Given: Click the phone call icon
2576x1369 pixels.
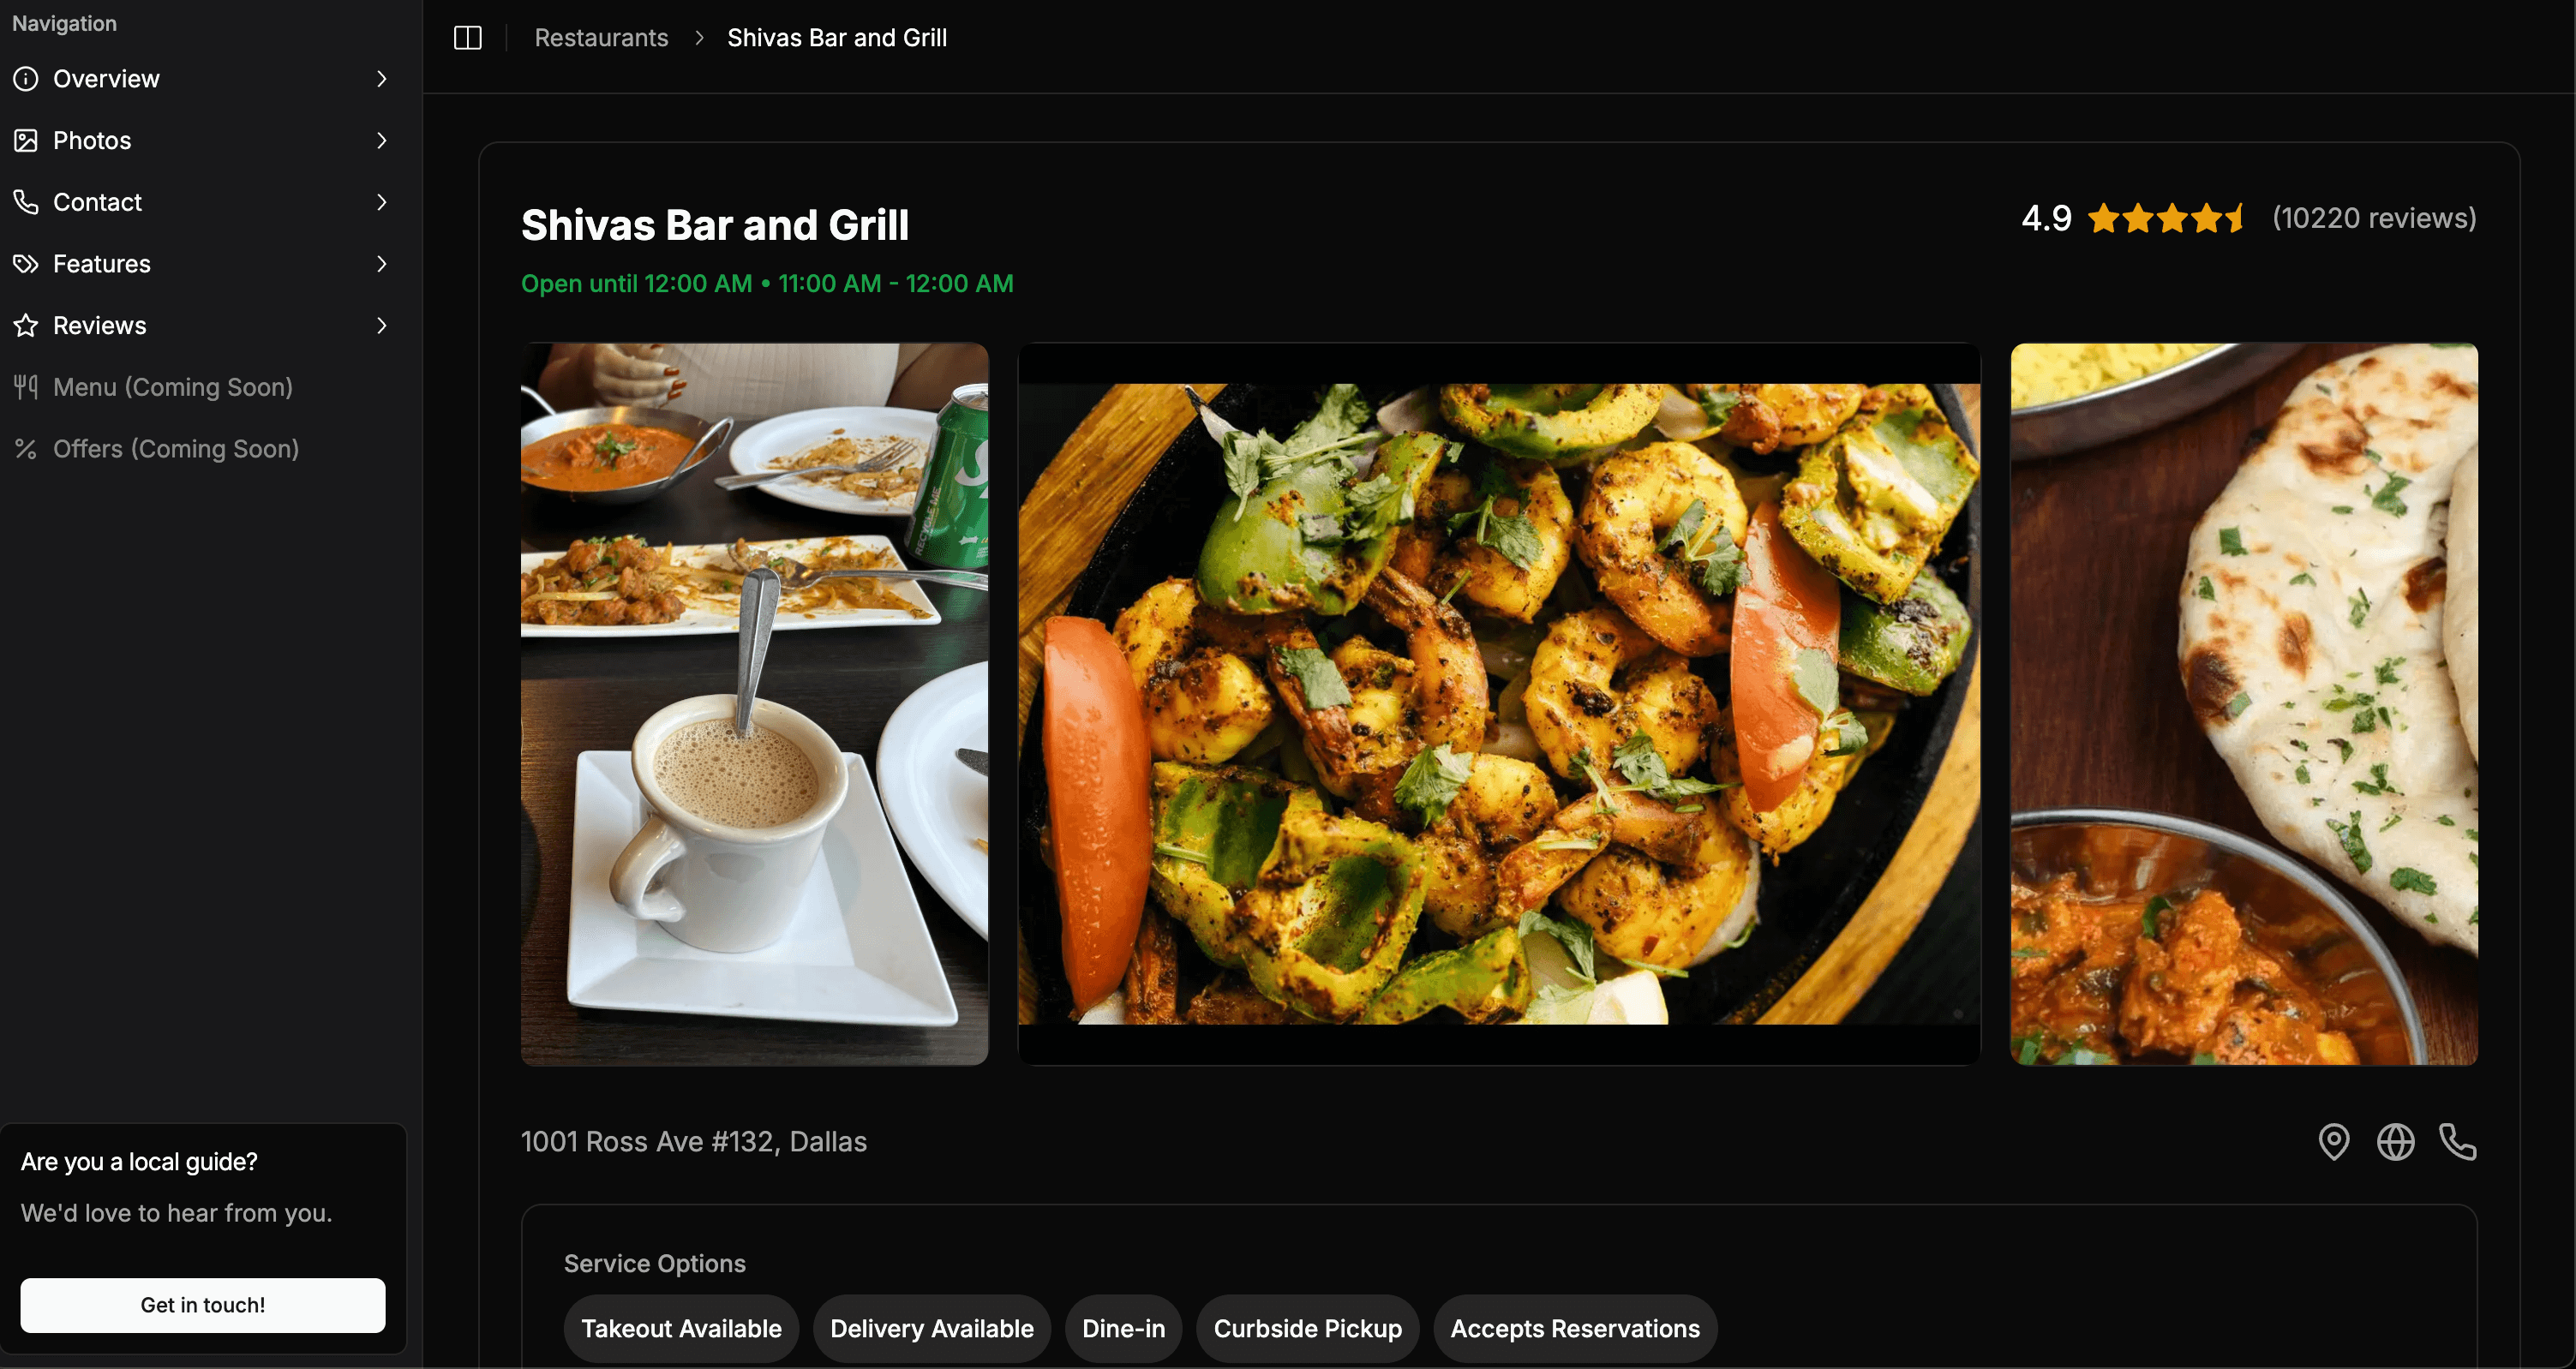Looking at the screenshot, I should point(2457,1141).
